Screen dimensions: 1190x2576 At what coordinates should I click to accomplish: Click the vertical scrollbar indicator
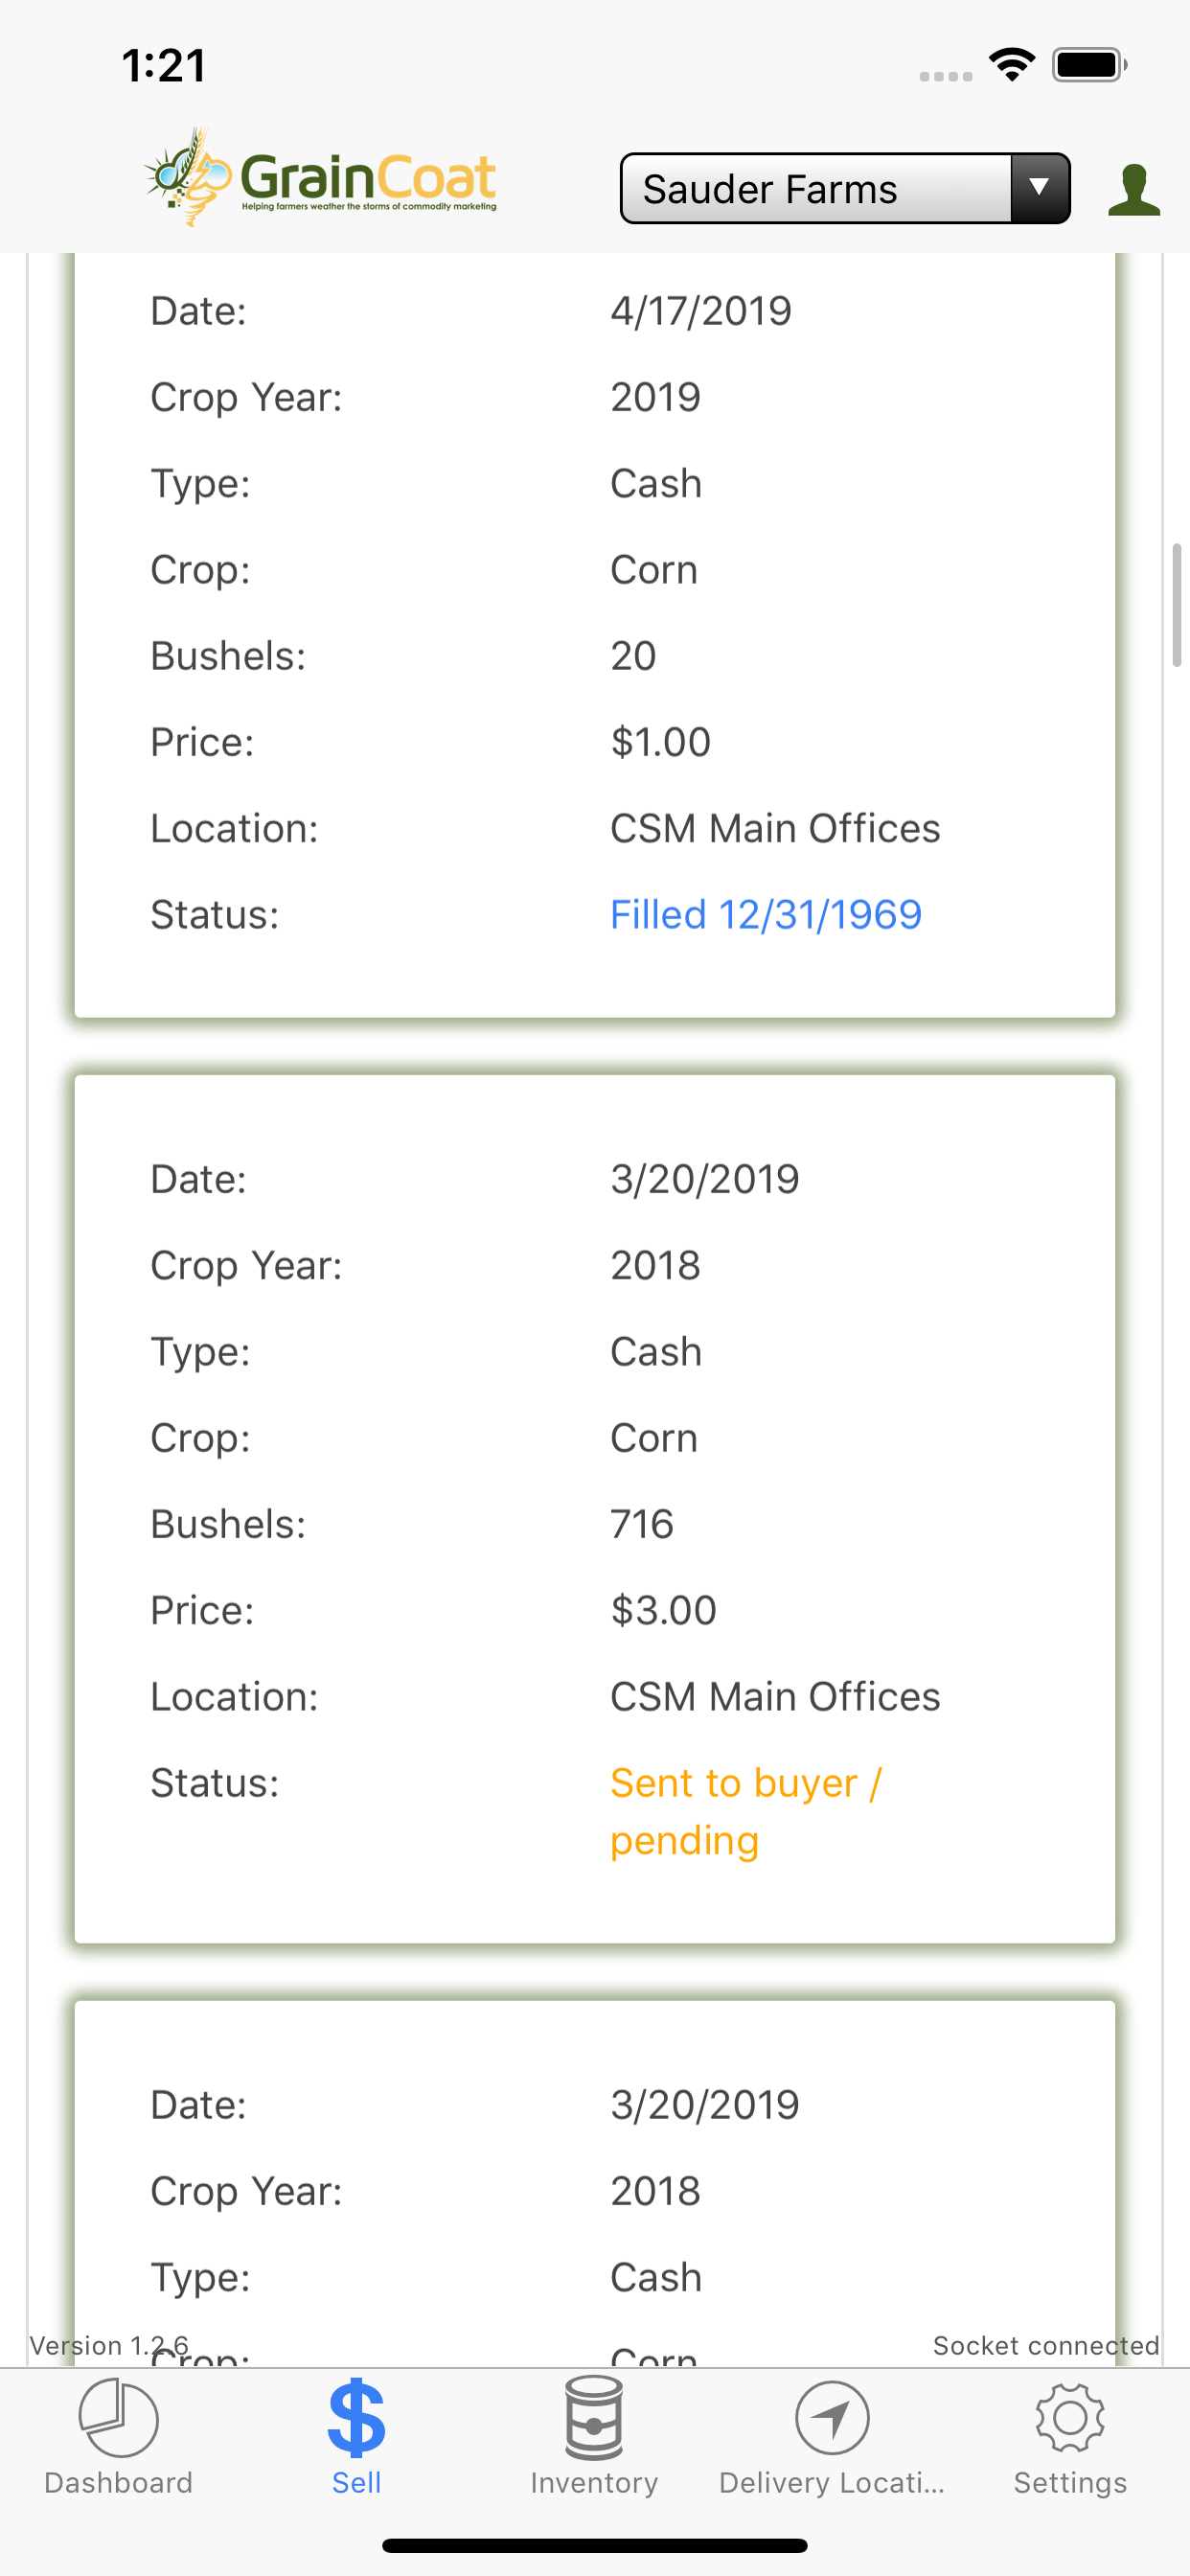1177,605
